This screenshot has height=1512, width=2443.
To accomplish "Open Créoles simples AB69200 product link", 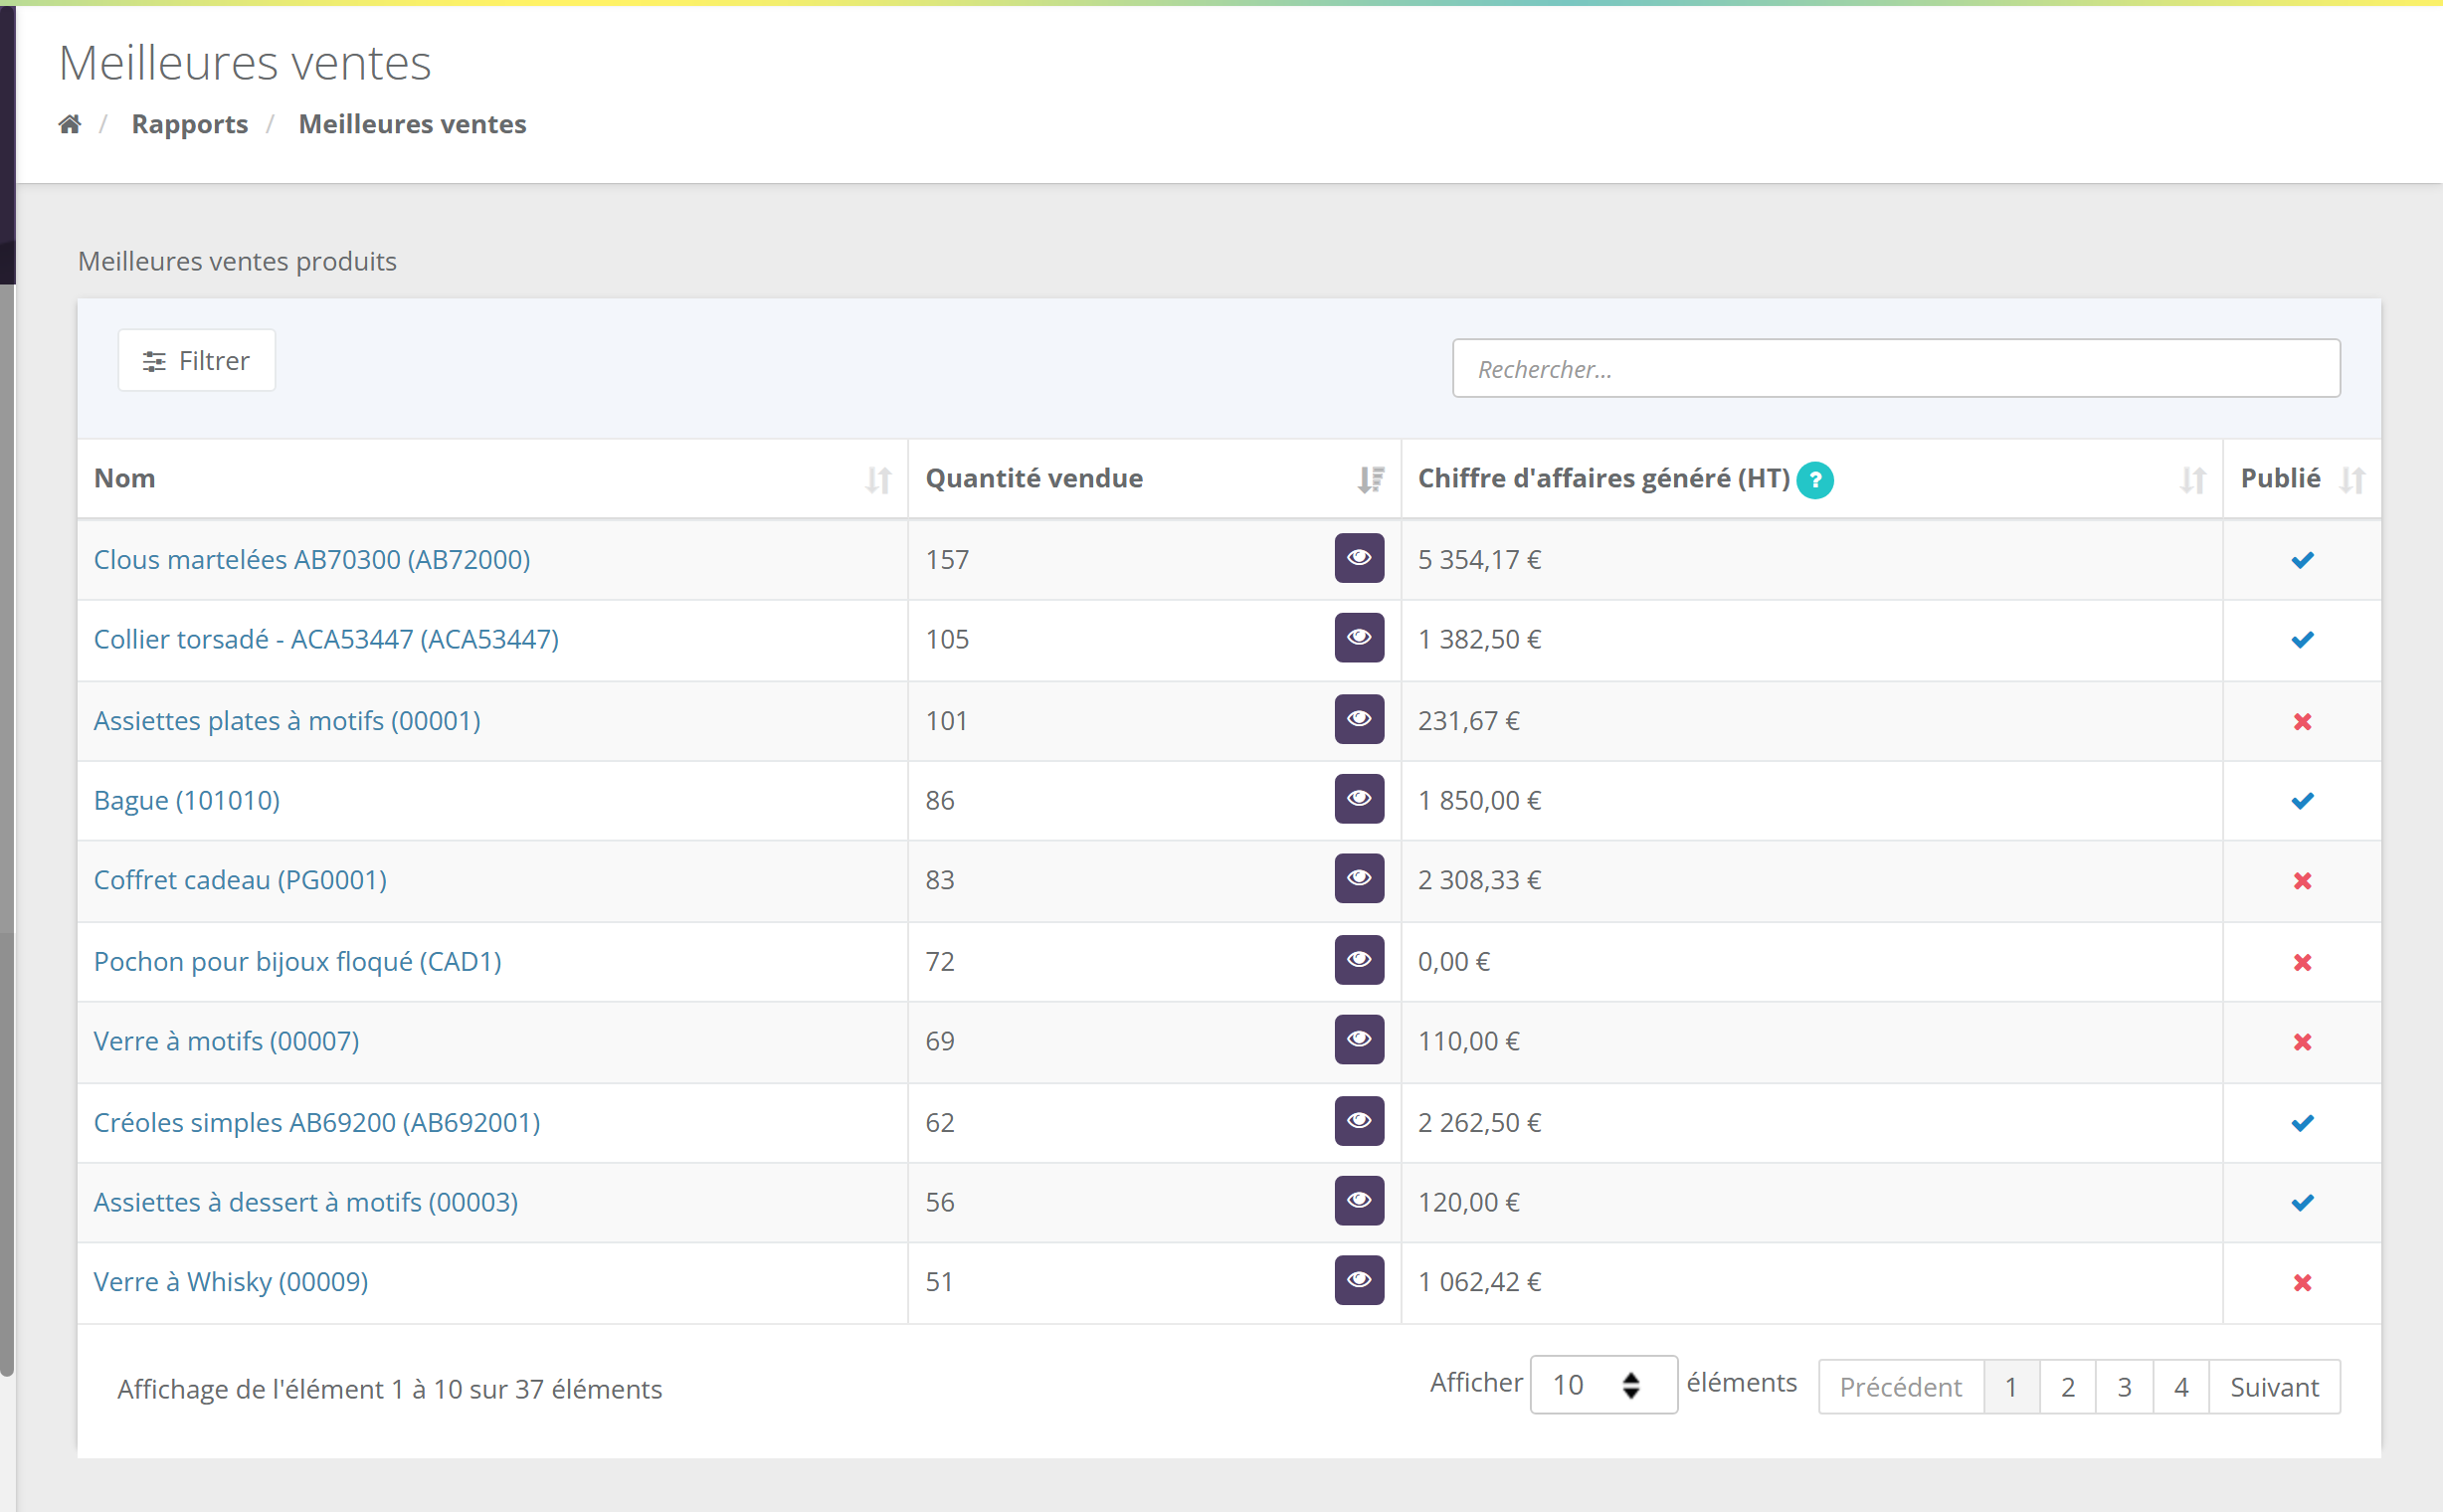I will click(317, 1122).
